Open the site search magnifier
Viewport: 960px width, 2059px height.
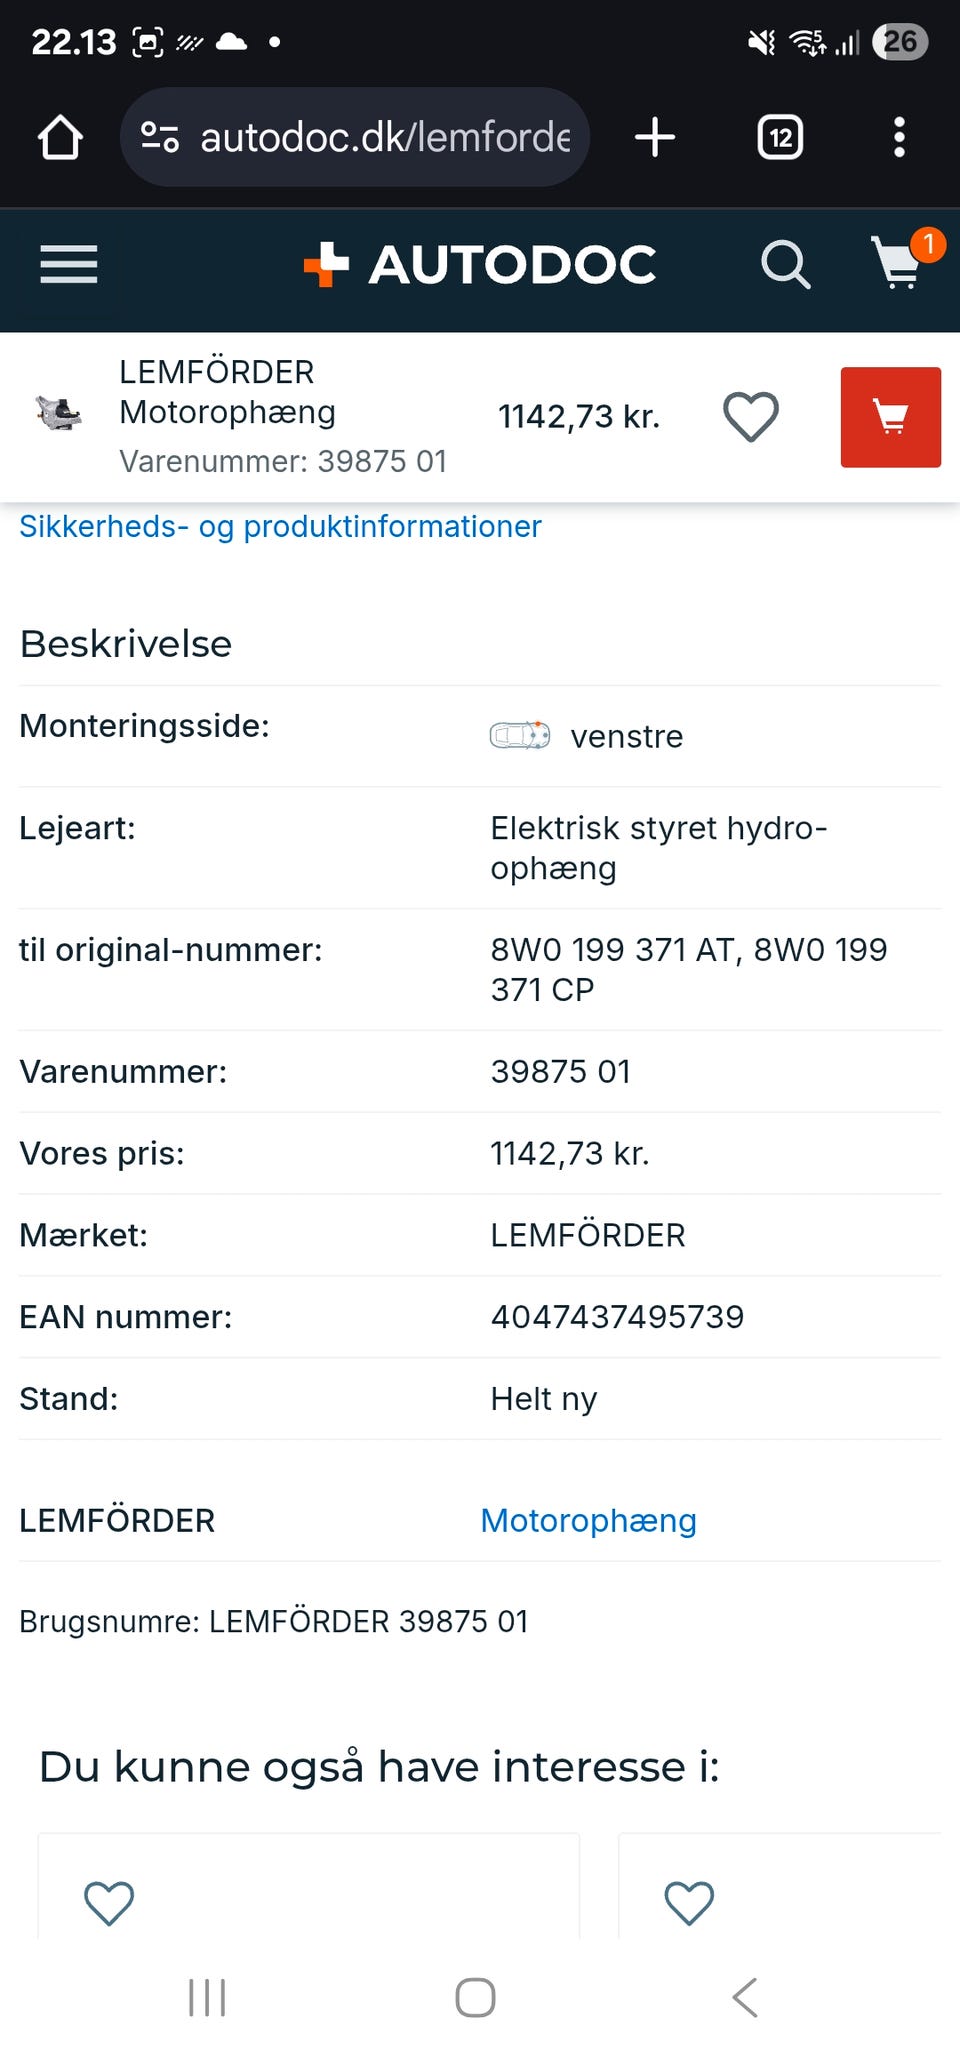785,265
